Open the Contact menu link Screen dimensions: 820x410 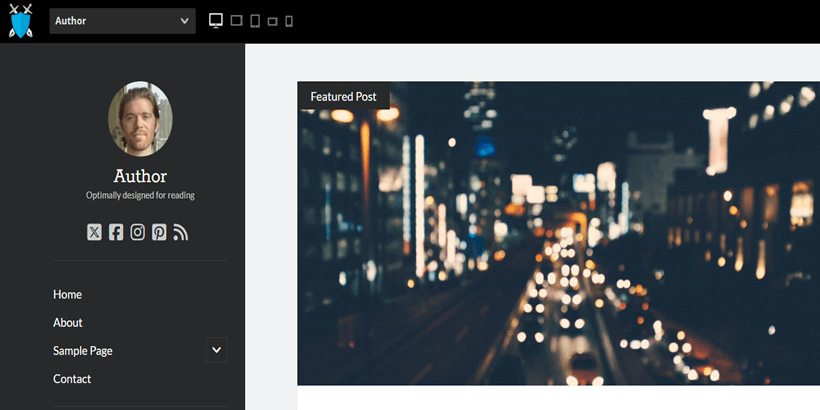(x=72, y=379)
